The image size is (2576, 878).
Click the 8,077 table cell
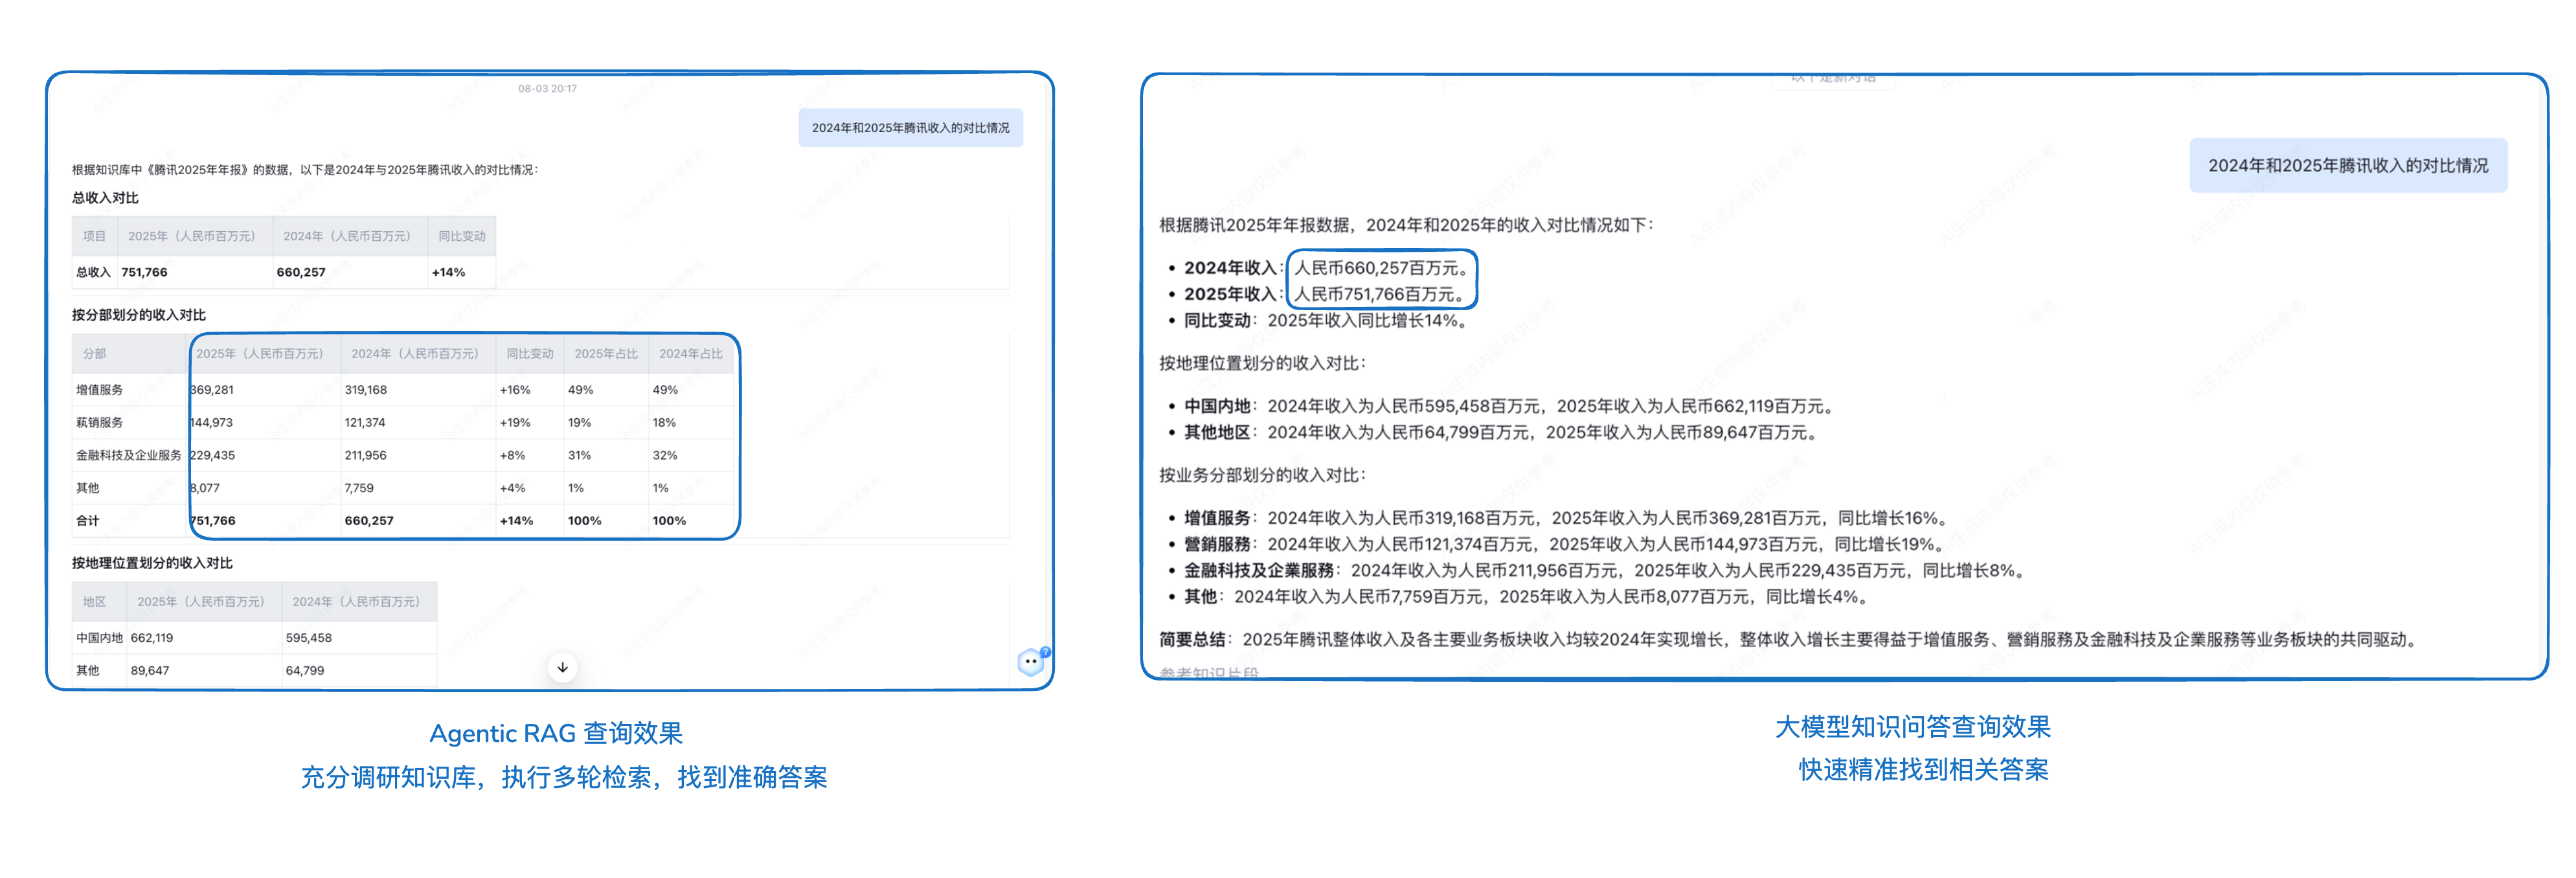tap(205, 488)
